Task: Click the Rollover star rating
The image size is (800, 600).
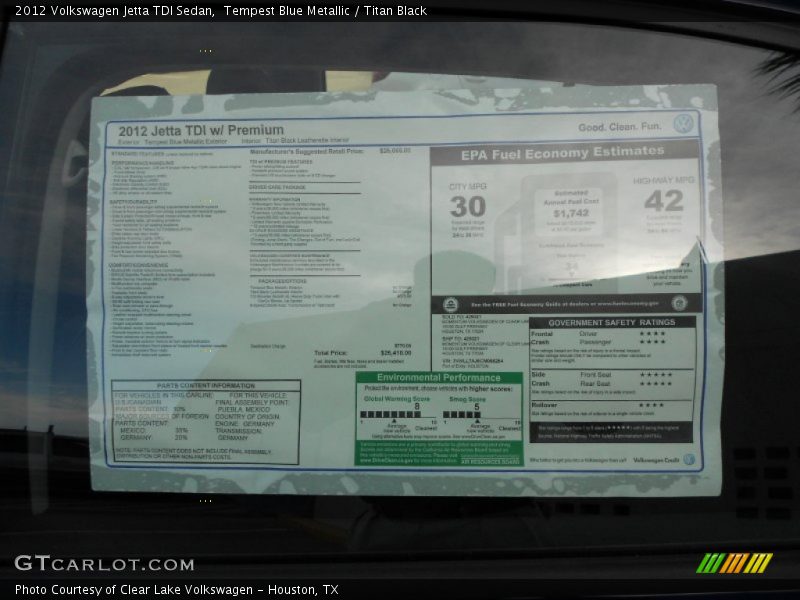Action: coord(651,405)
